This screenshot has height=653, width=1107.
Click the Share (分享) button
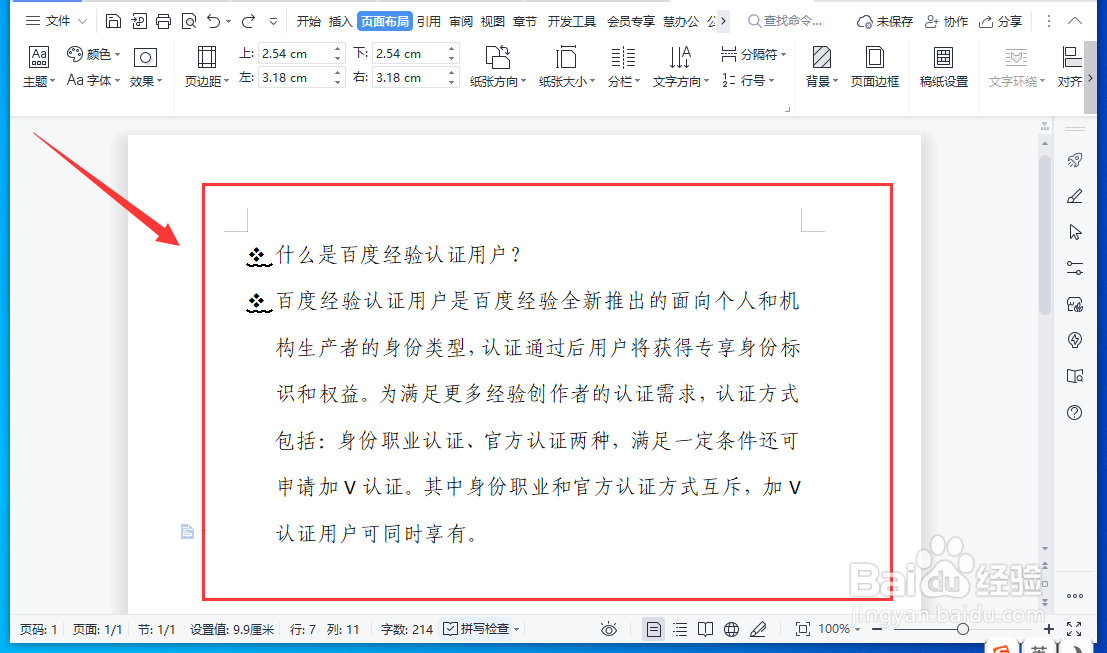tap(1000, 22)
